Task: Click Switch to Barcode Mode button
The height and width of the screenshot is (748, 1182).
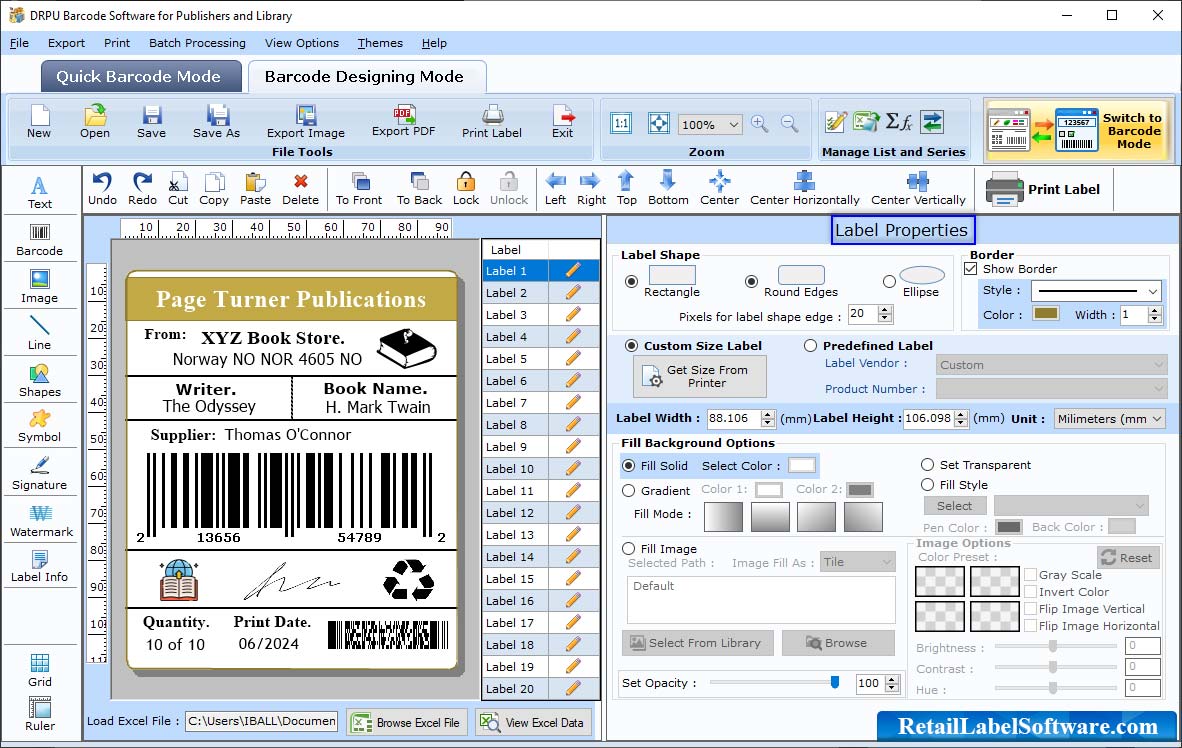Action: click(x=1076, y=130)
